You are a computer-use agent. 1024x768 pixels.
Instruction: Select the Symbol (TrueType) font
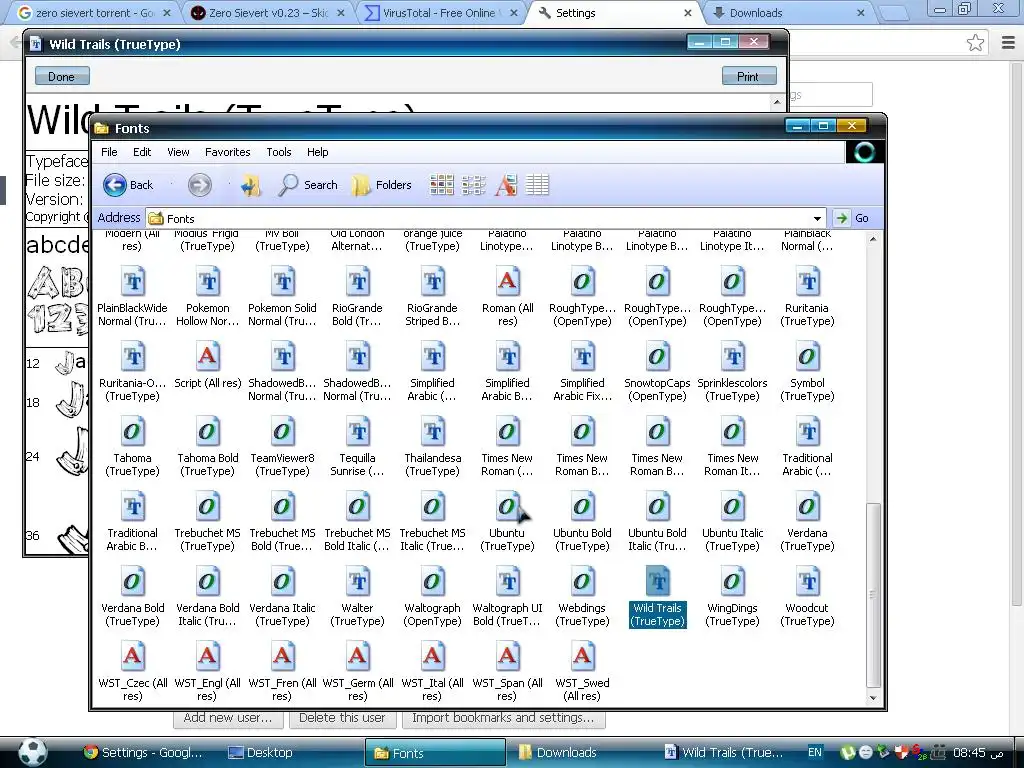[x=808, y=372]
